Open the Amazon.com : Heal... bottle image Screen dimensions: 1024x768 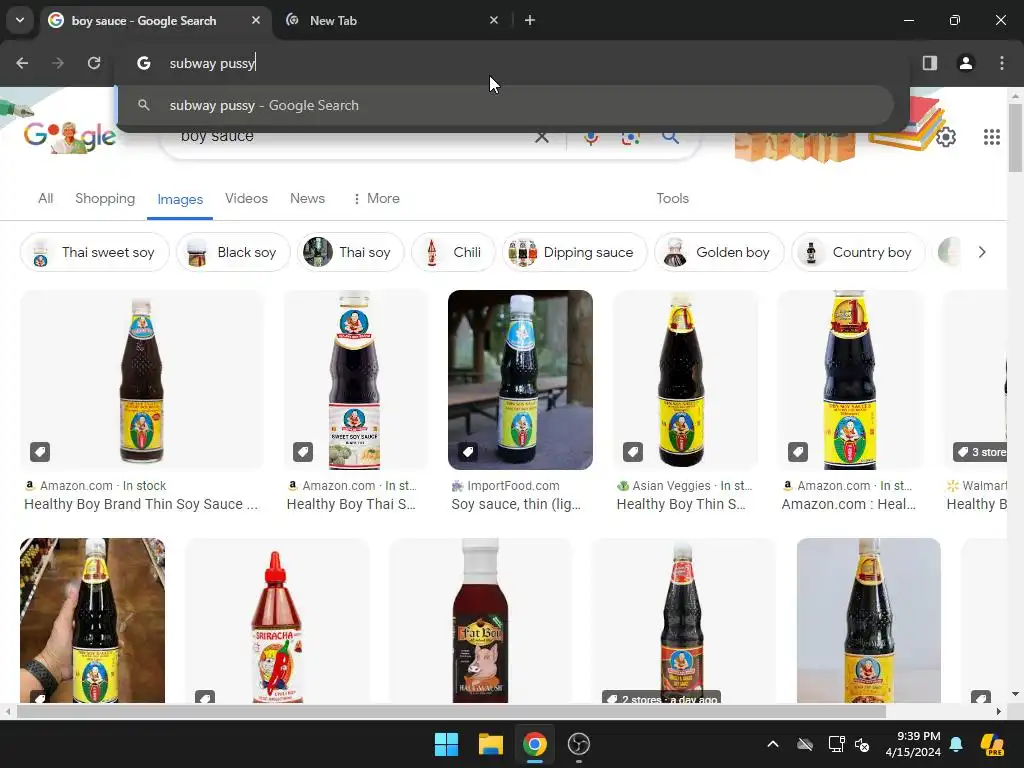850,379
